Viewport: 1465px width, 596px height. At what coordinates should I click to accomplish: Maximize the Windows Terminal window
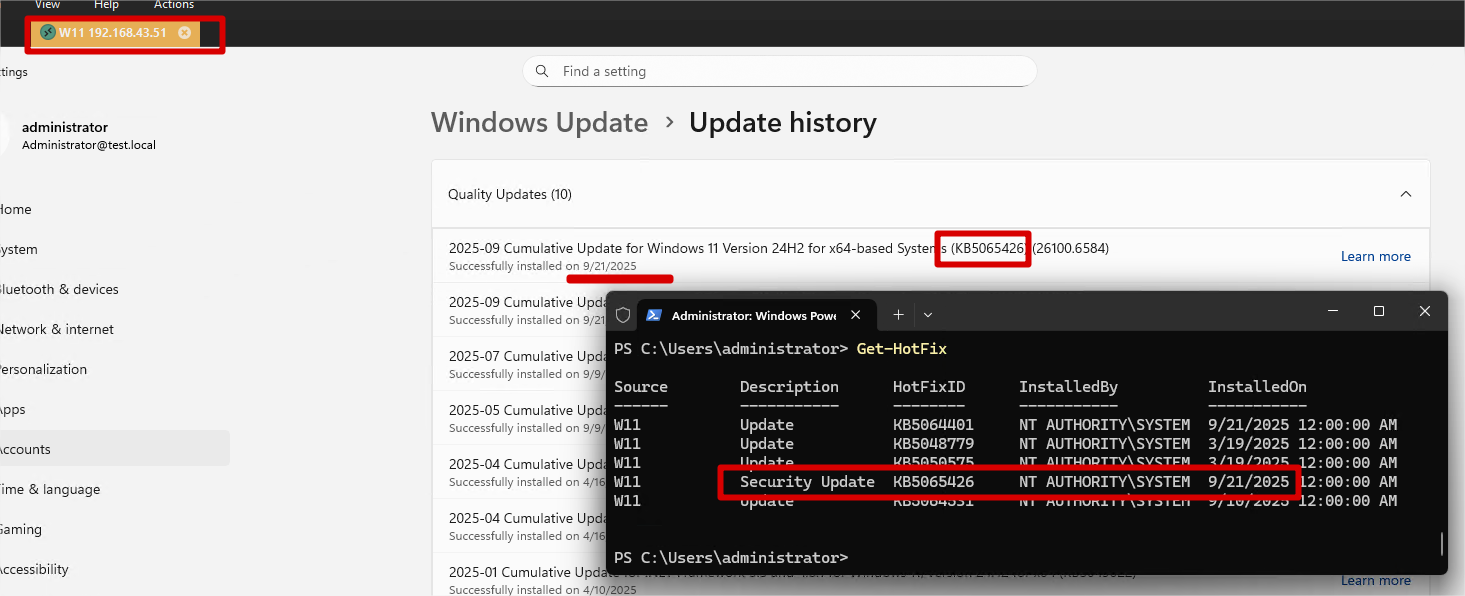(x=1379, y=312)
